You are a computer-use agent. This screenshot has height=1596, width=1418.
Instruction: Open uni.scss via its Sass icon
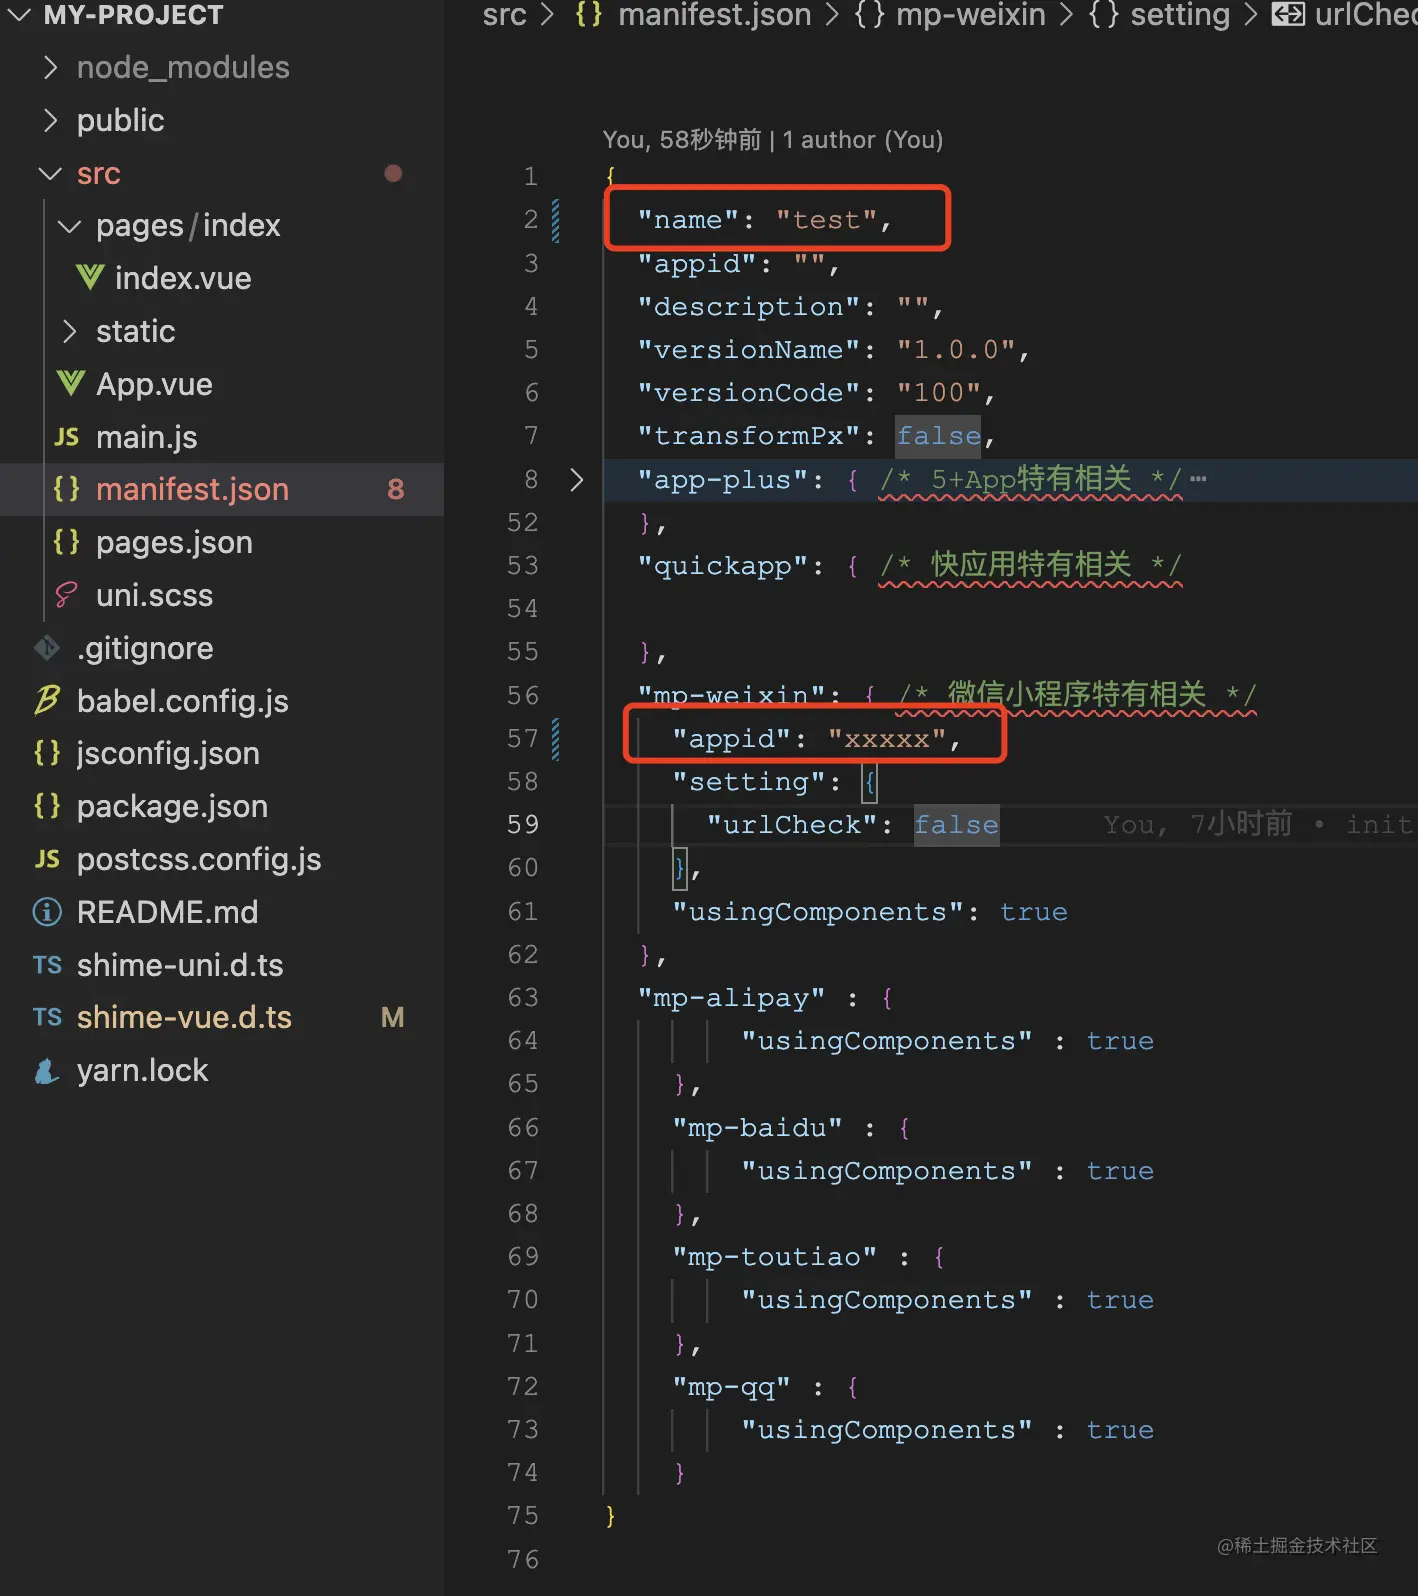67,595
